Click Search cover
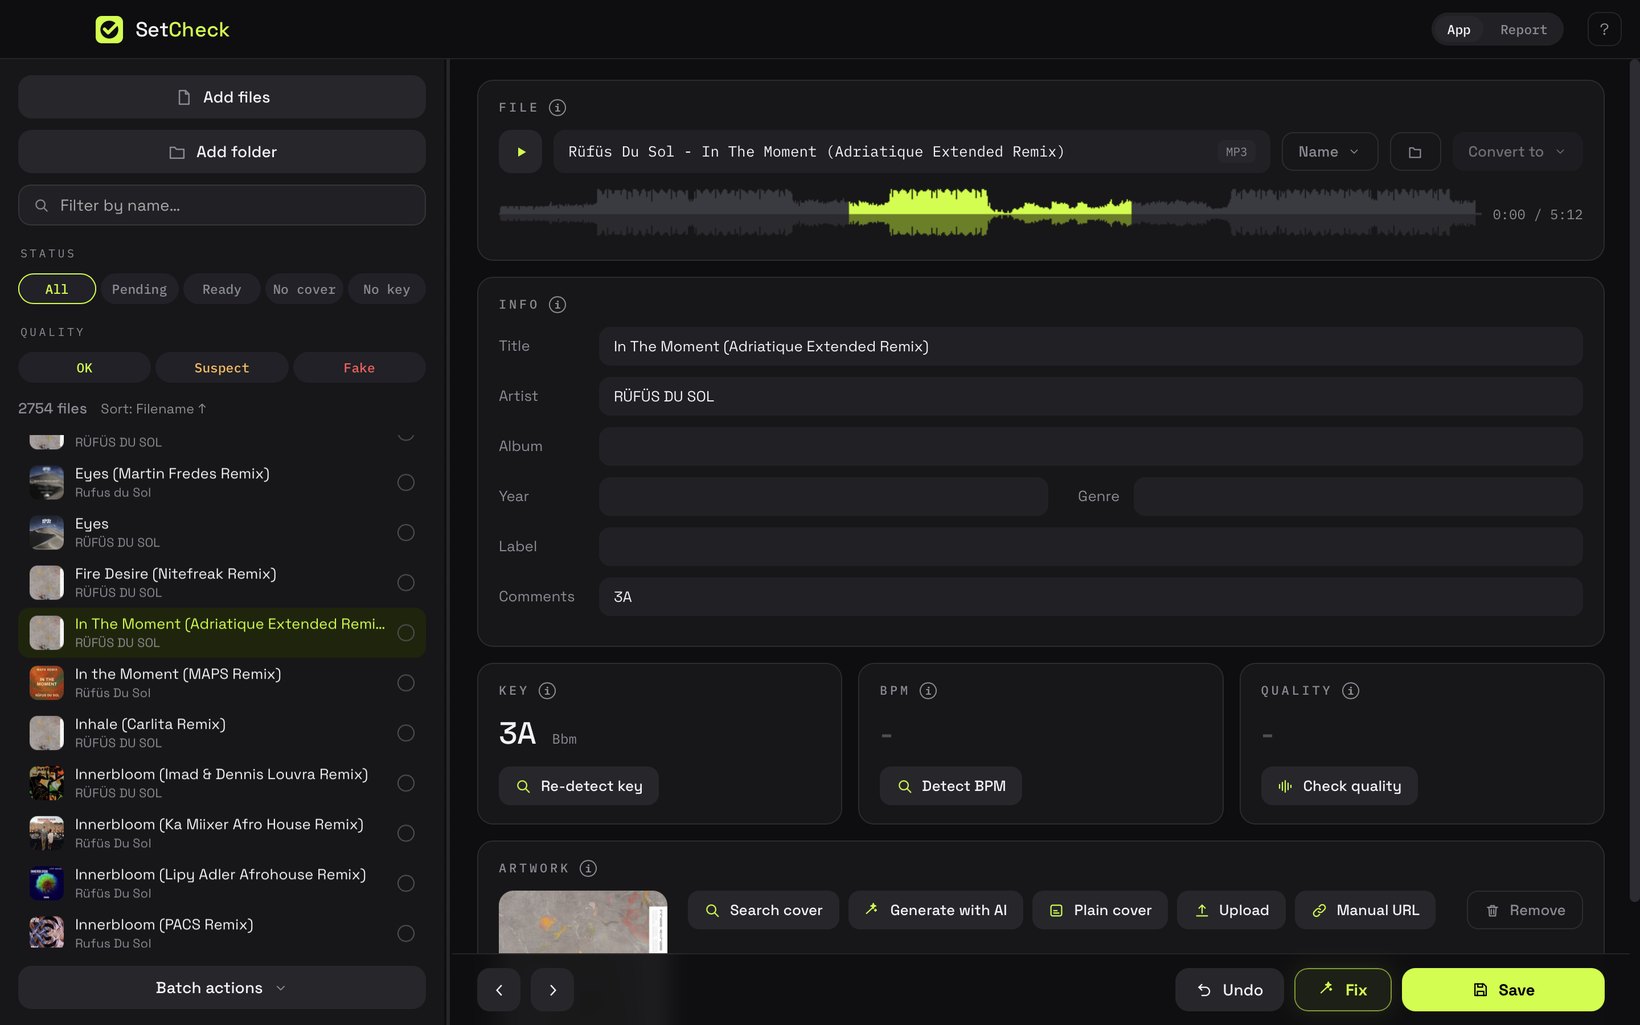Screen dimensions: 1640x1025 [x=763, y=910]
